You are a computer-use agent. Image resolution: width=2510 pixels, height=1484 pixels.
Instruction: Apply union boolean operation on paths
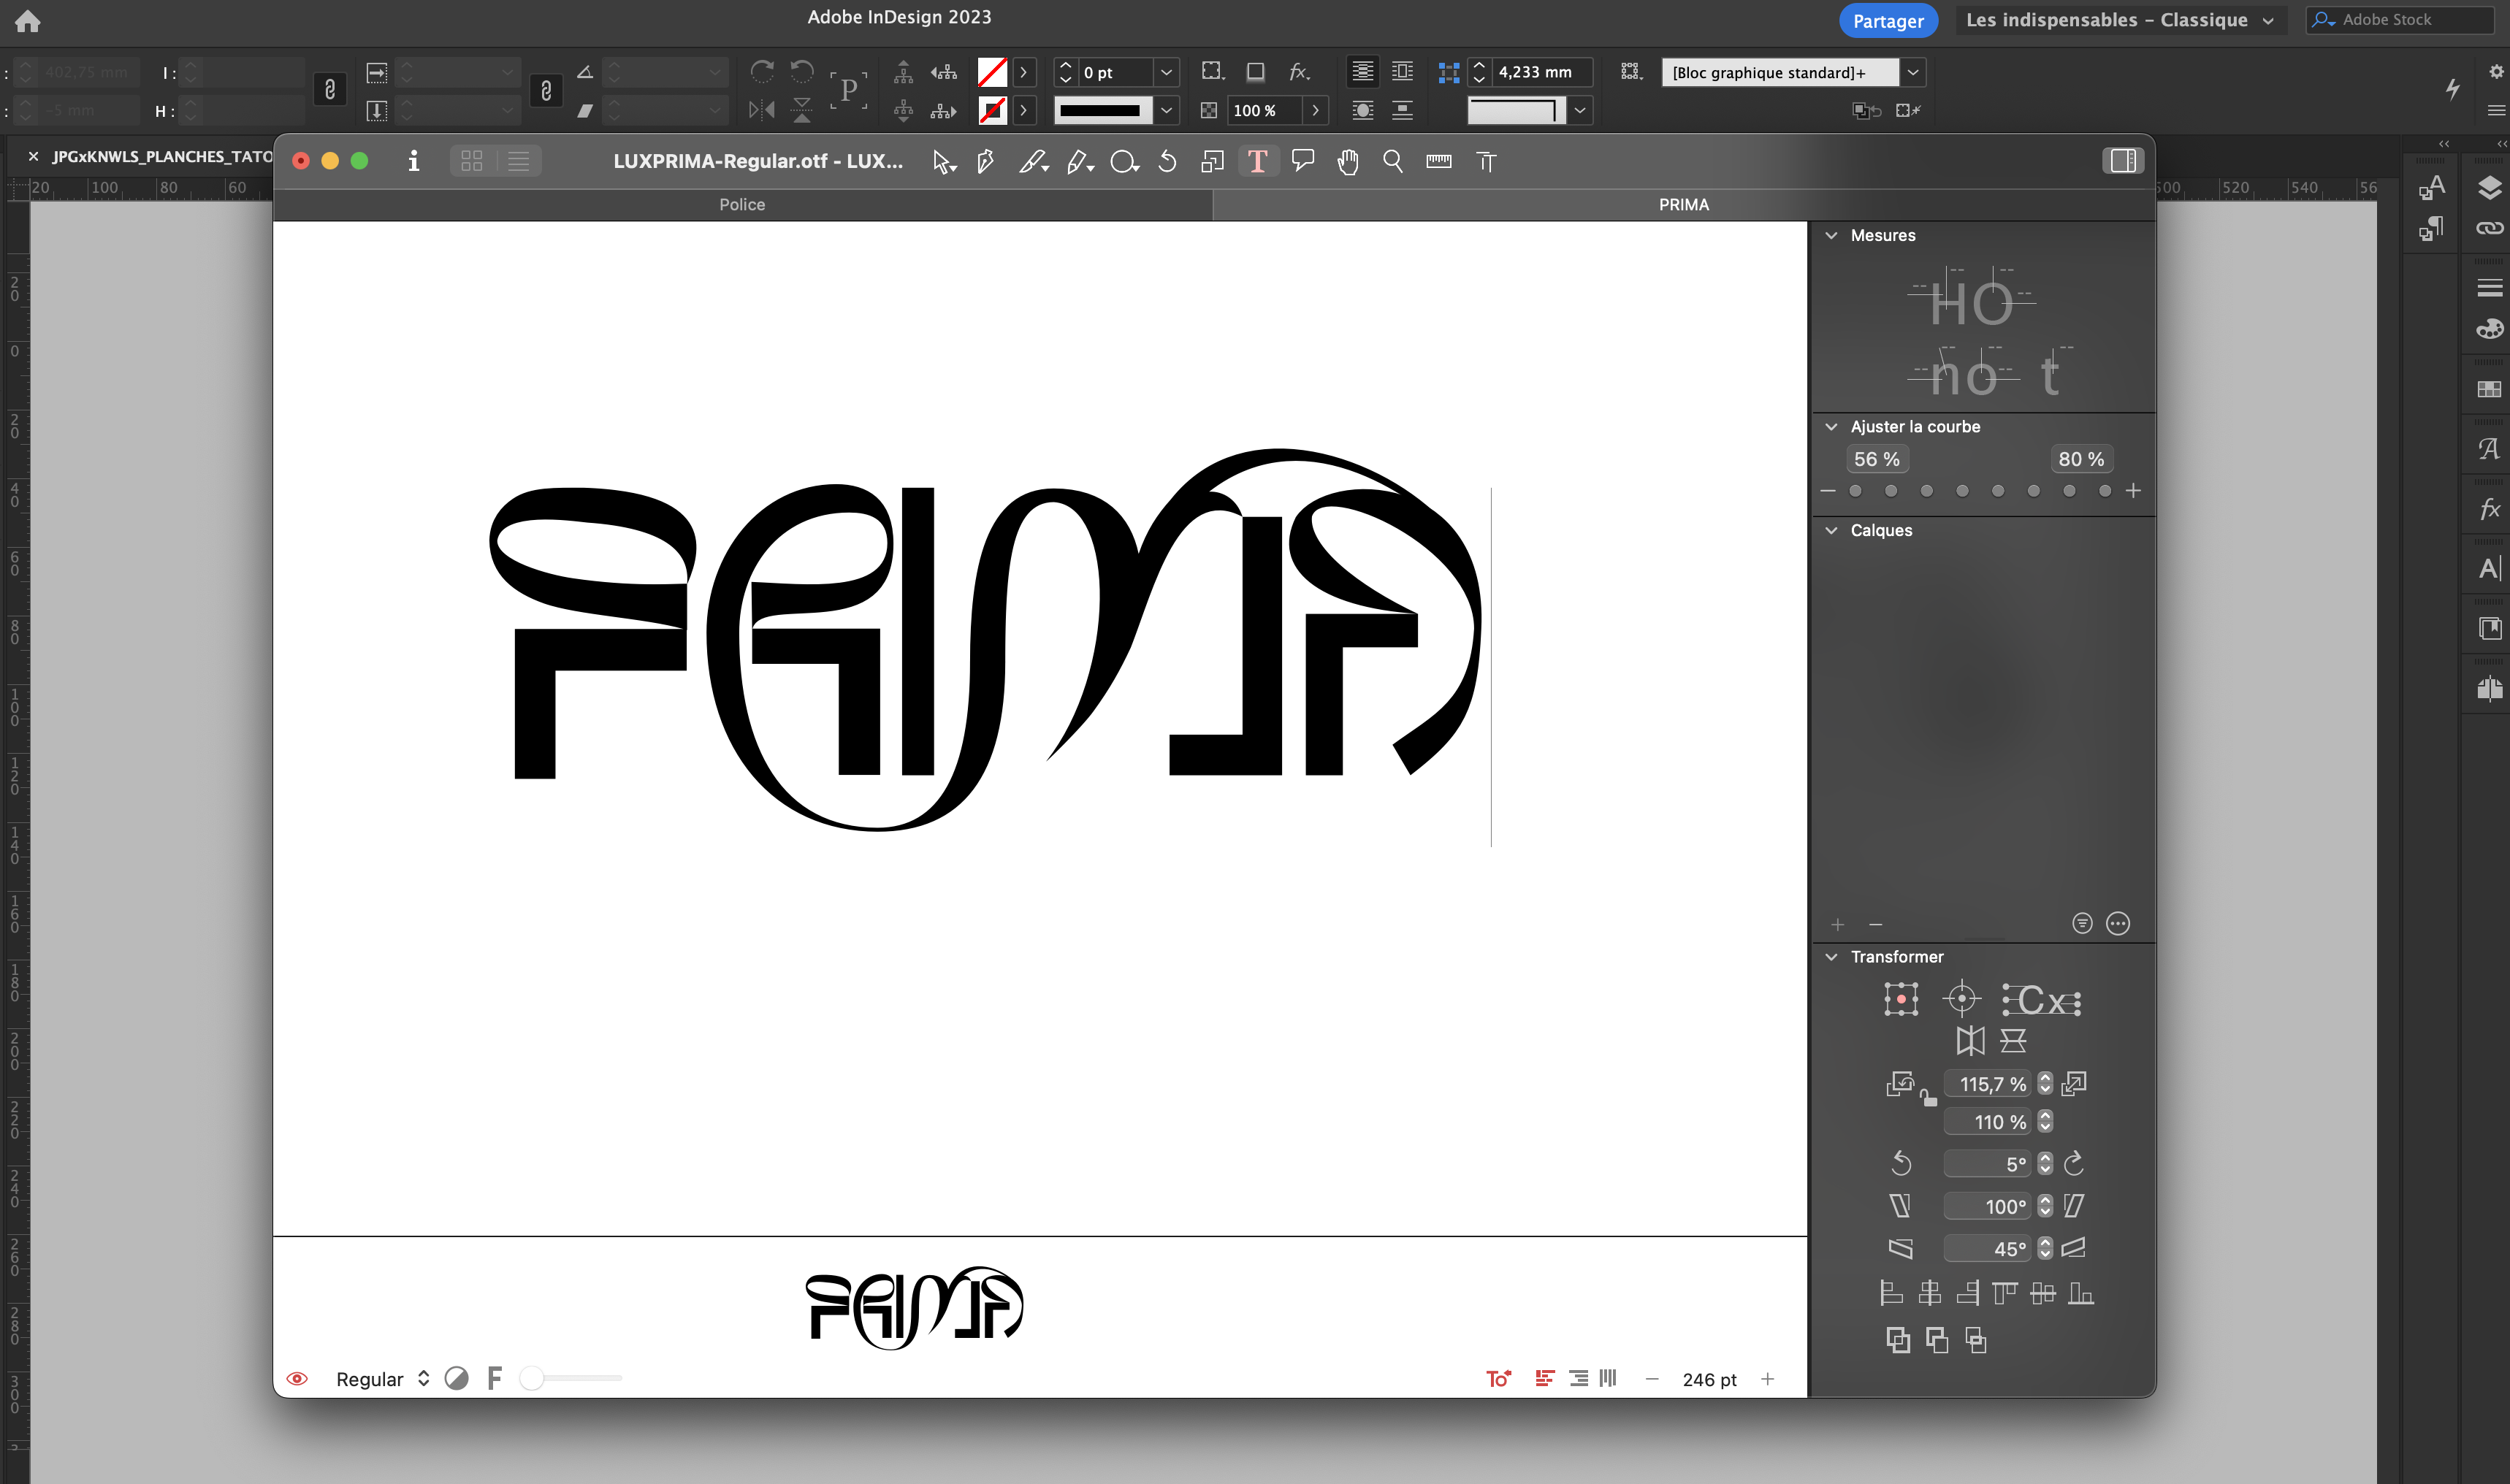click(x=1898, y=1340)
